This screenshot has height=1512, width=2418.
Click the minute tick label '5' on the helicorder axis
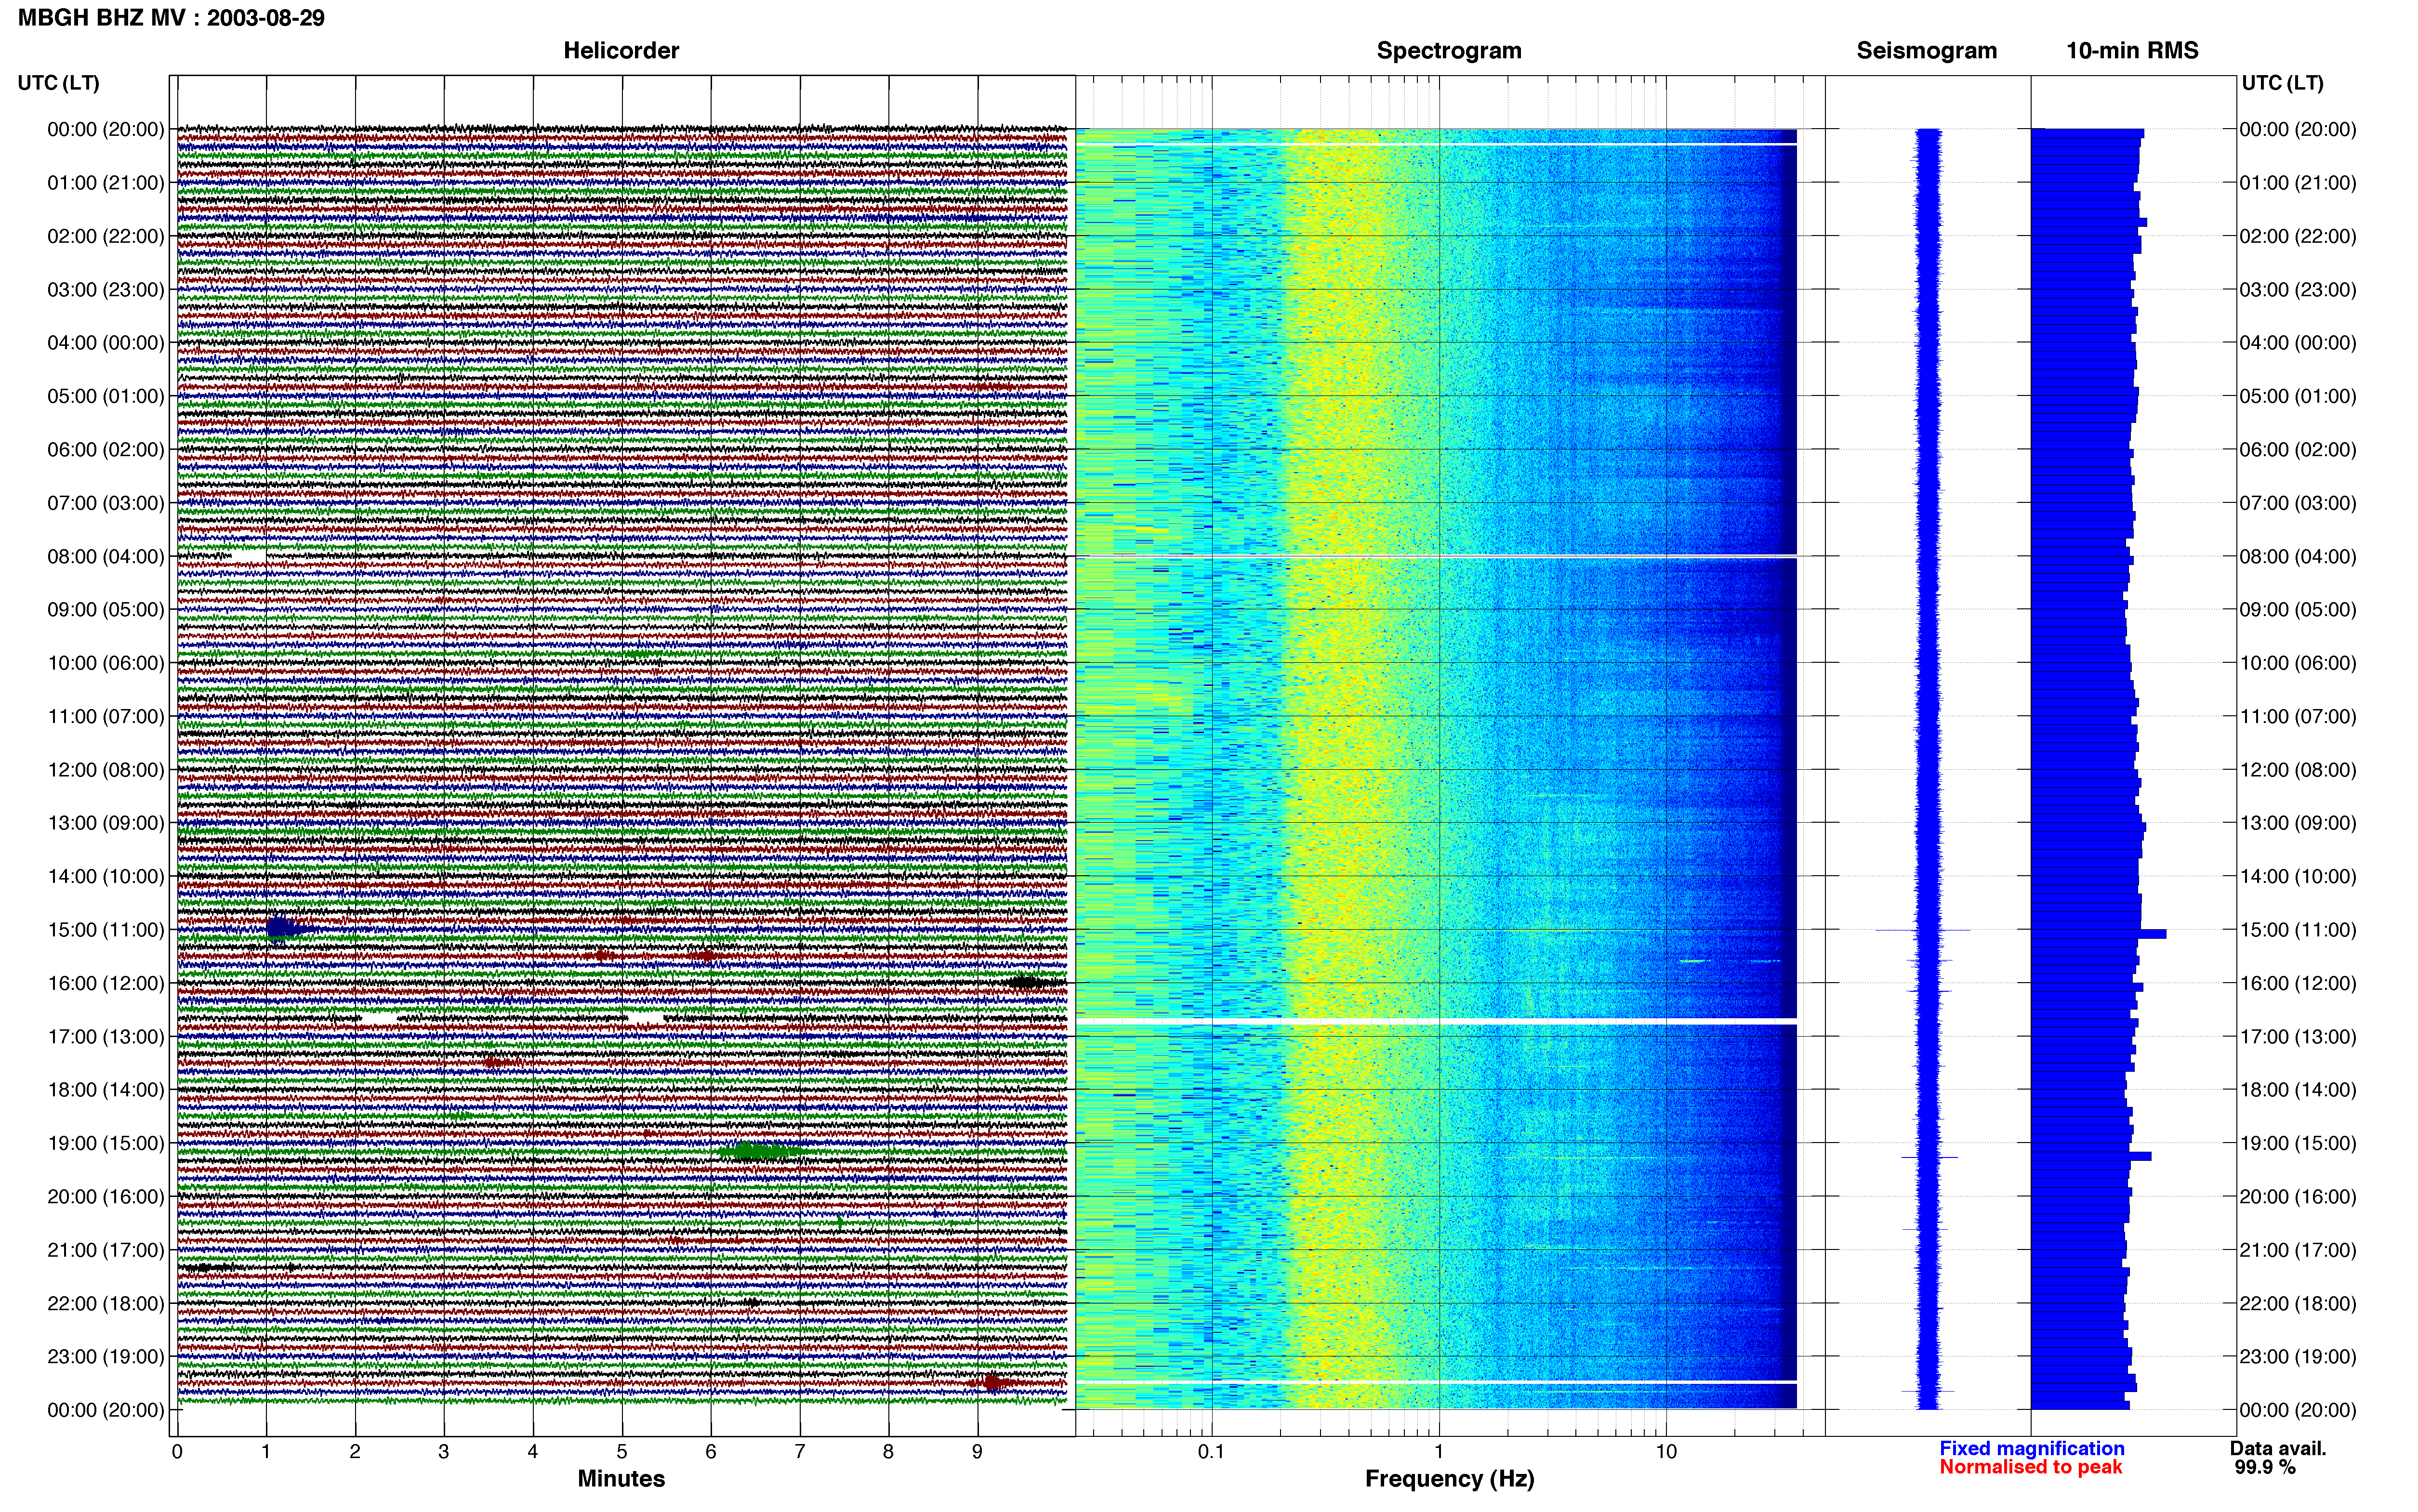coord(622,1451)
